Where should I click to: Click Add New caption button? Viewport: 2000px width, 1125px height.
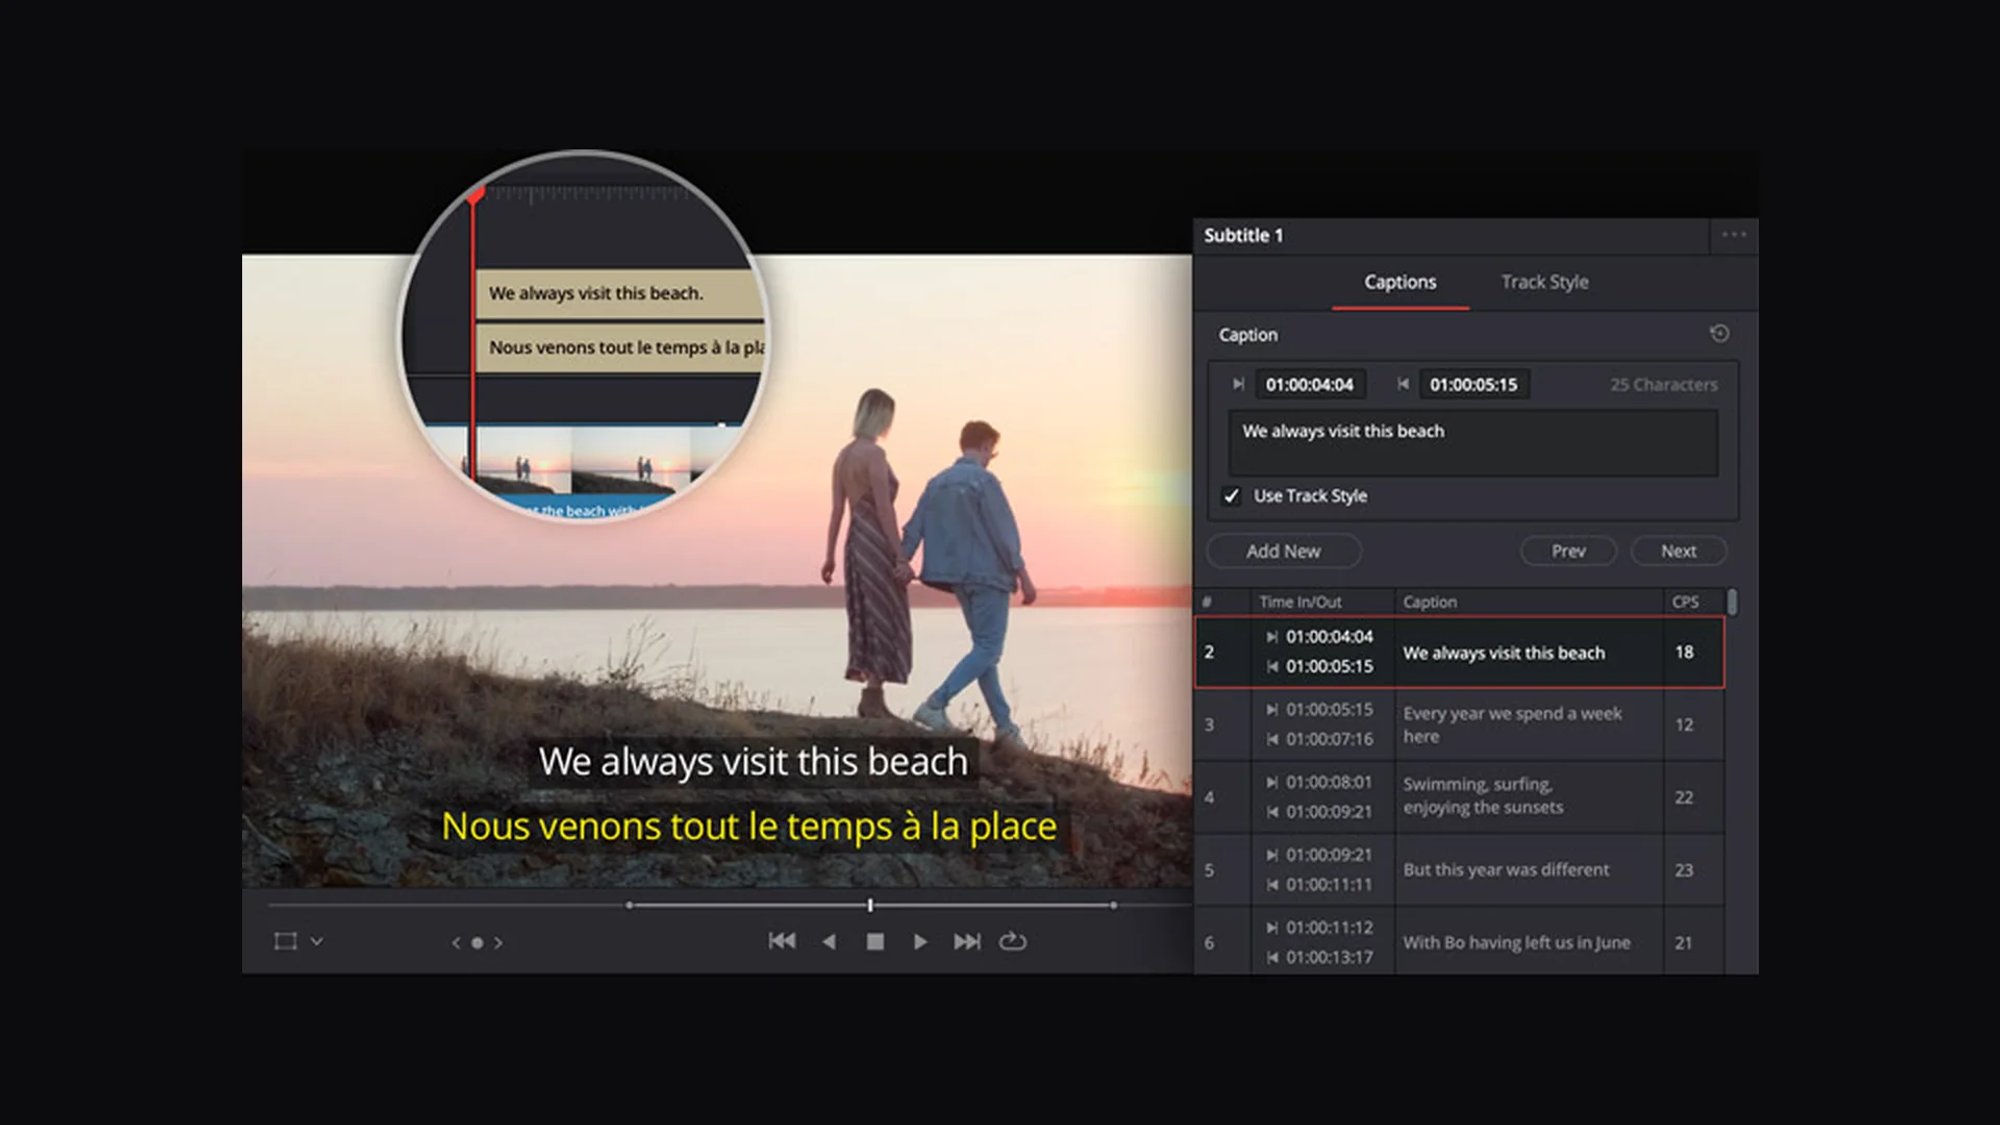(1283, 551)
